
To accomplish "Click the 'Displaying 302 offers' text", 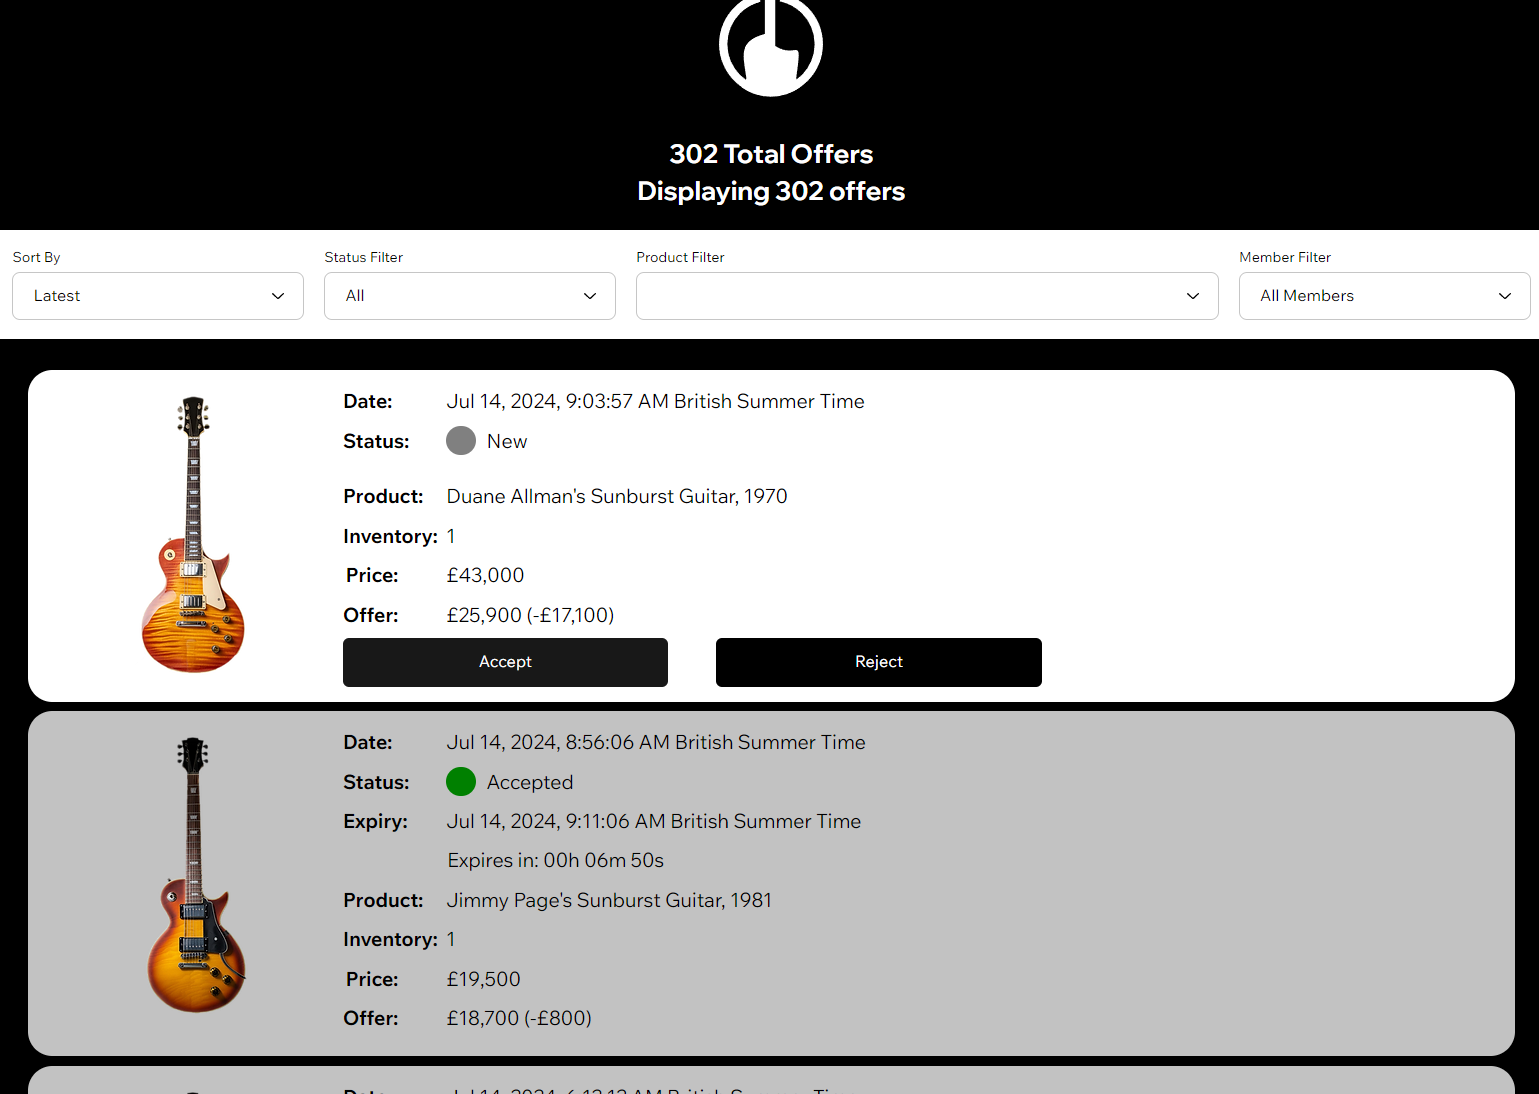I will (771, 191).
